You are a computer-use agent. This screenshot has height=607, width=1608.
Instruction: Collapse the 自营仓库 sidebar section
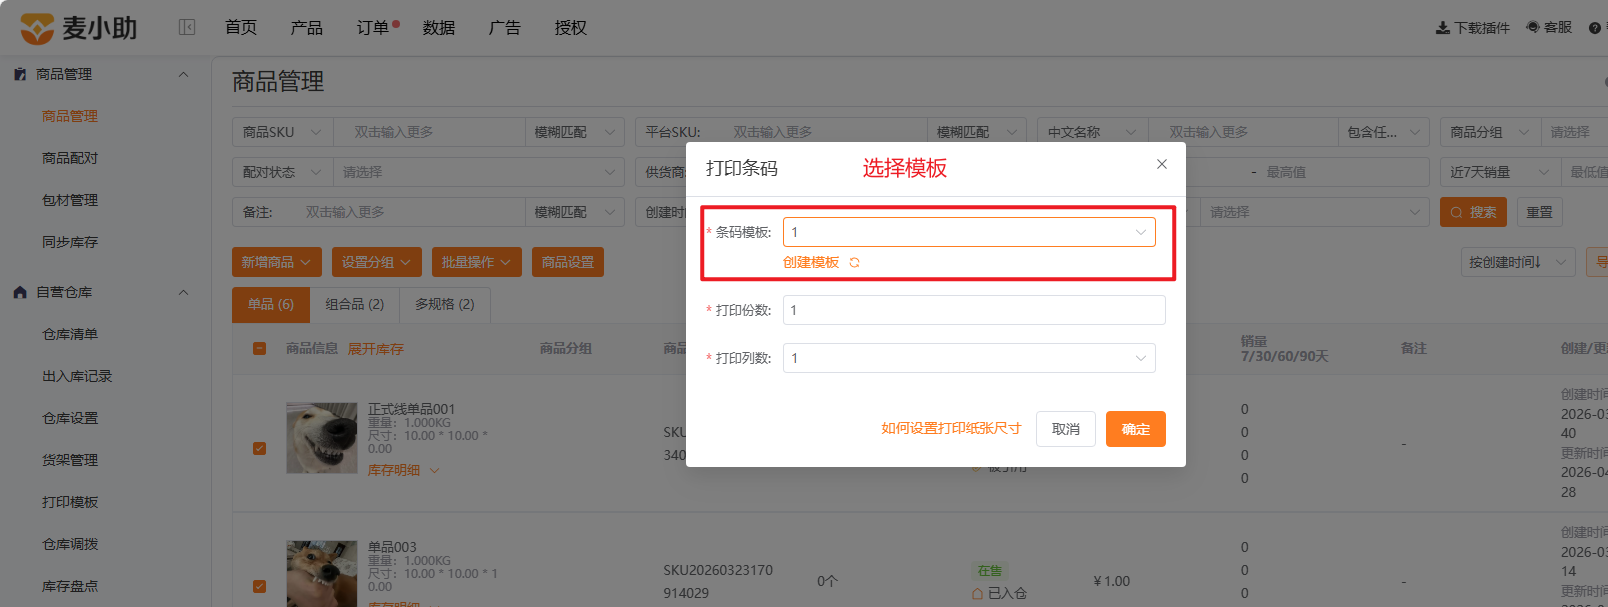tap(183, 292)
